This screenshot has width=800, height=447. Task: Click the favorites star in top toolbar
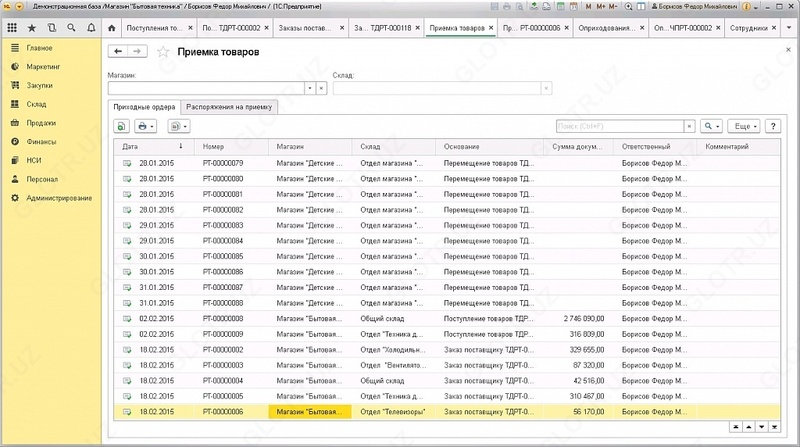[31, 29]
